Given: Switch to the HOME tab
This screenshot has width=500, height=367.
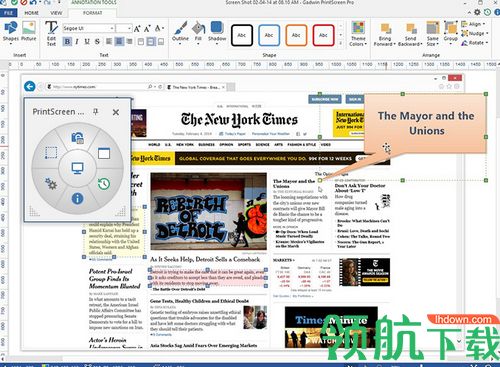Looking at the screenshot, I should point(32,13).
